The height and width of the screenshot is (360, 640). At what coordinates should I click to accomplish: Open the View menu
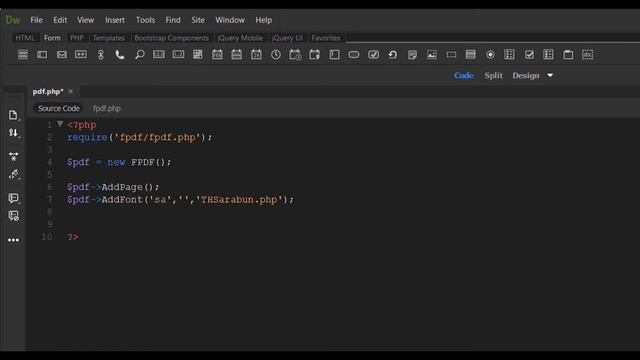pos(86,20)
